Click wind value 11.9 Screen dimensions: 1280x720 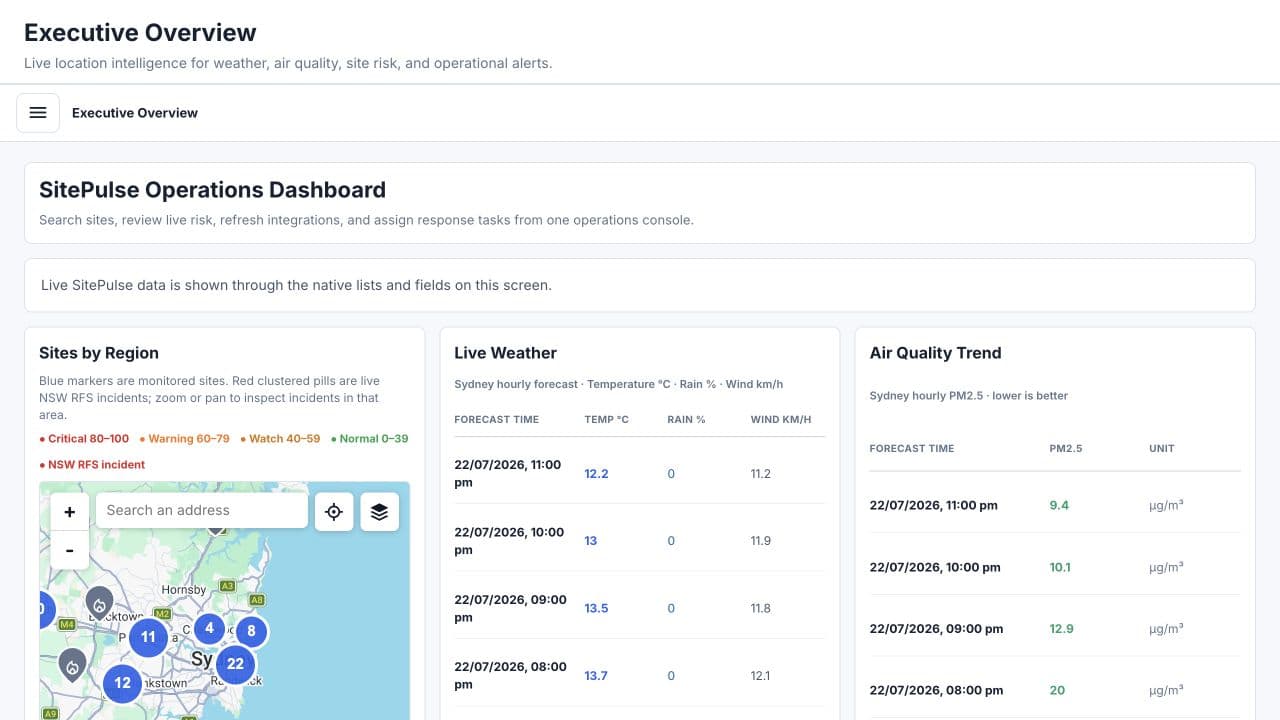click(x=761, y=540)
